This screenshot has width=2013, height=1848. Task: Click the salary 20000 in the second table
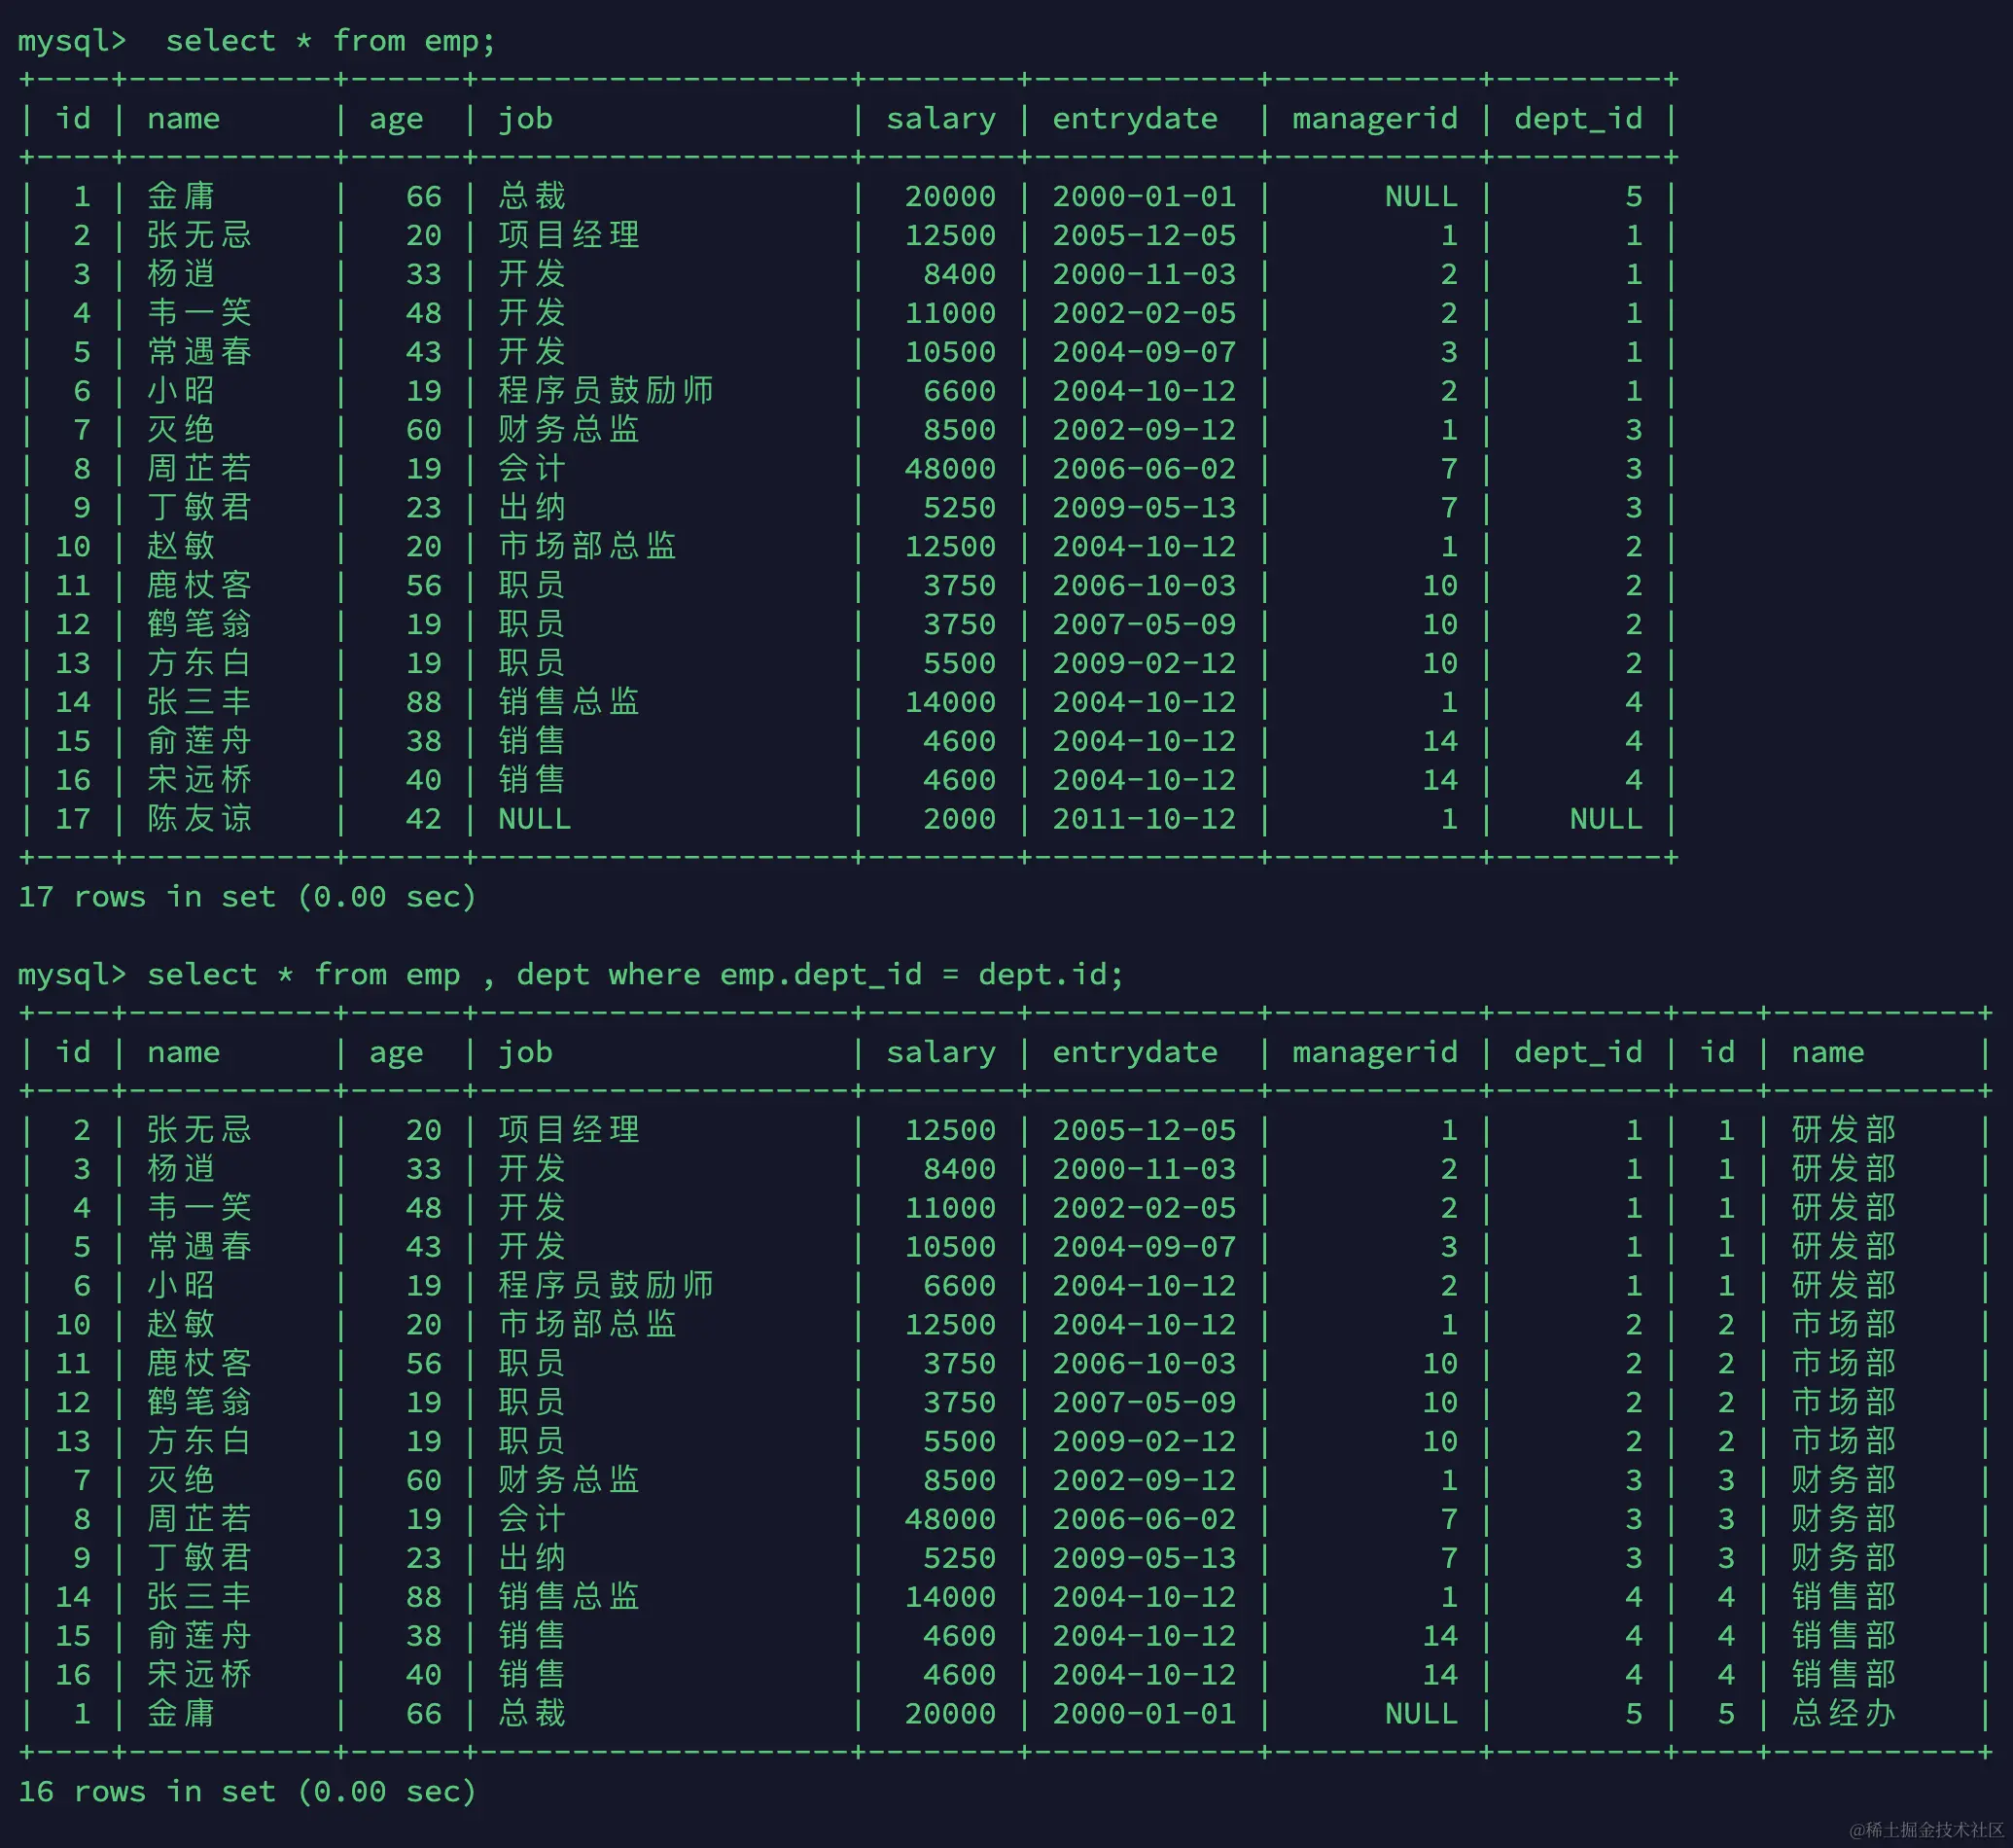949,1713
